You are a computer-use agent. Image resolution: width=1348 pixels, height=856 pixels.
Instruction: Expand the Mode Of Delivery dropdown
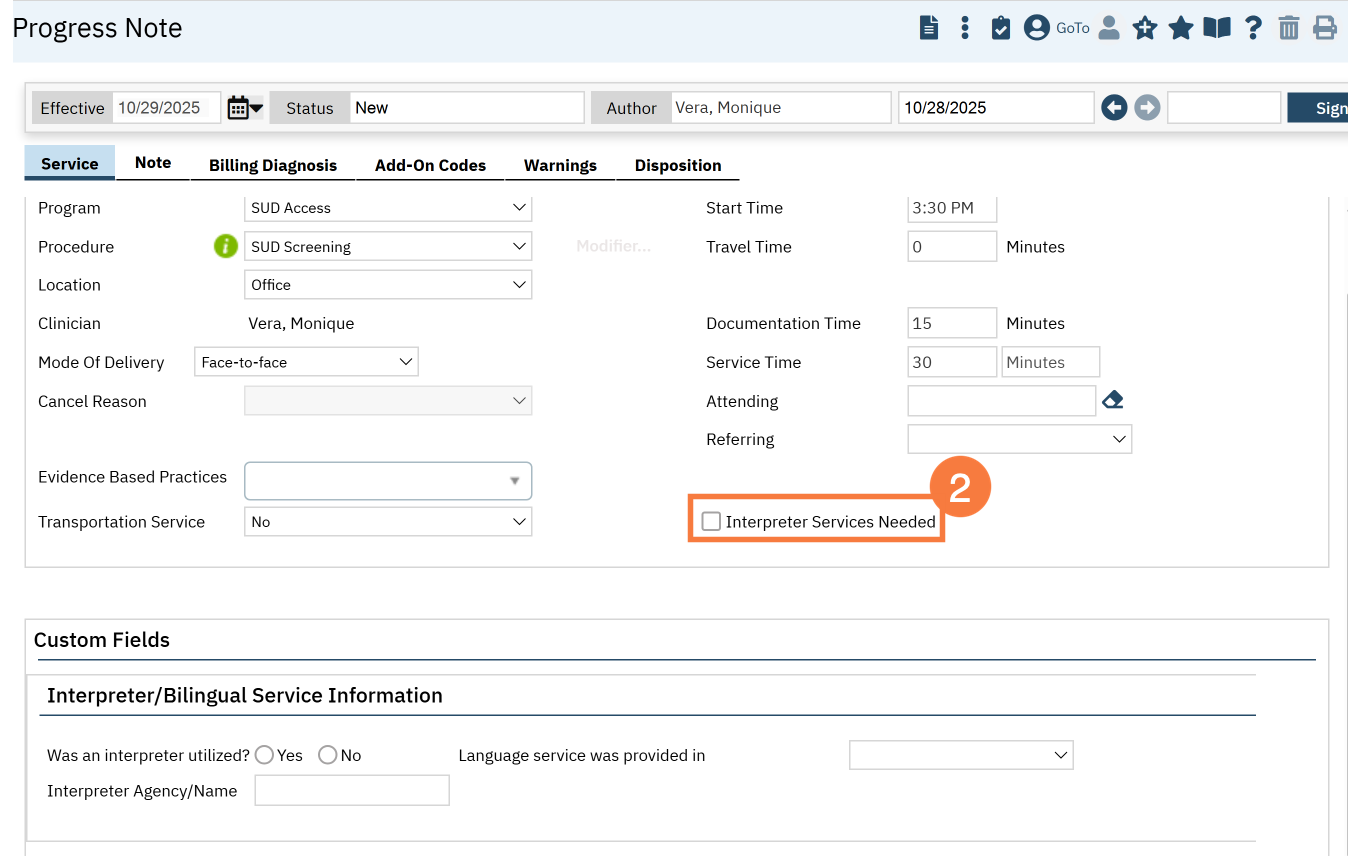[x=306, y=362]
